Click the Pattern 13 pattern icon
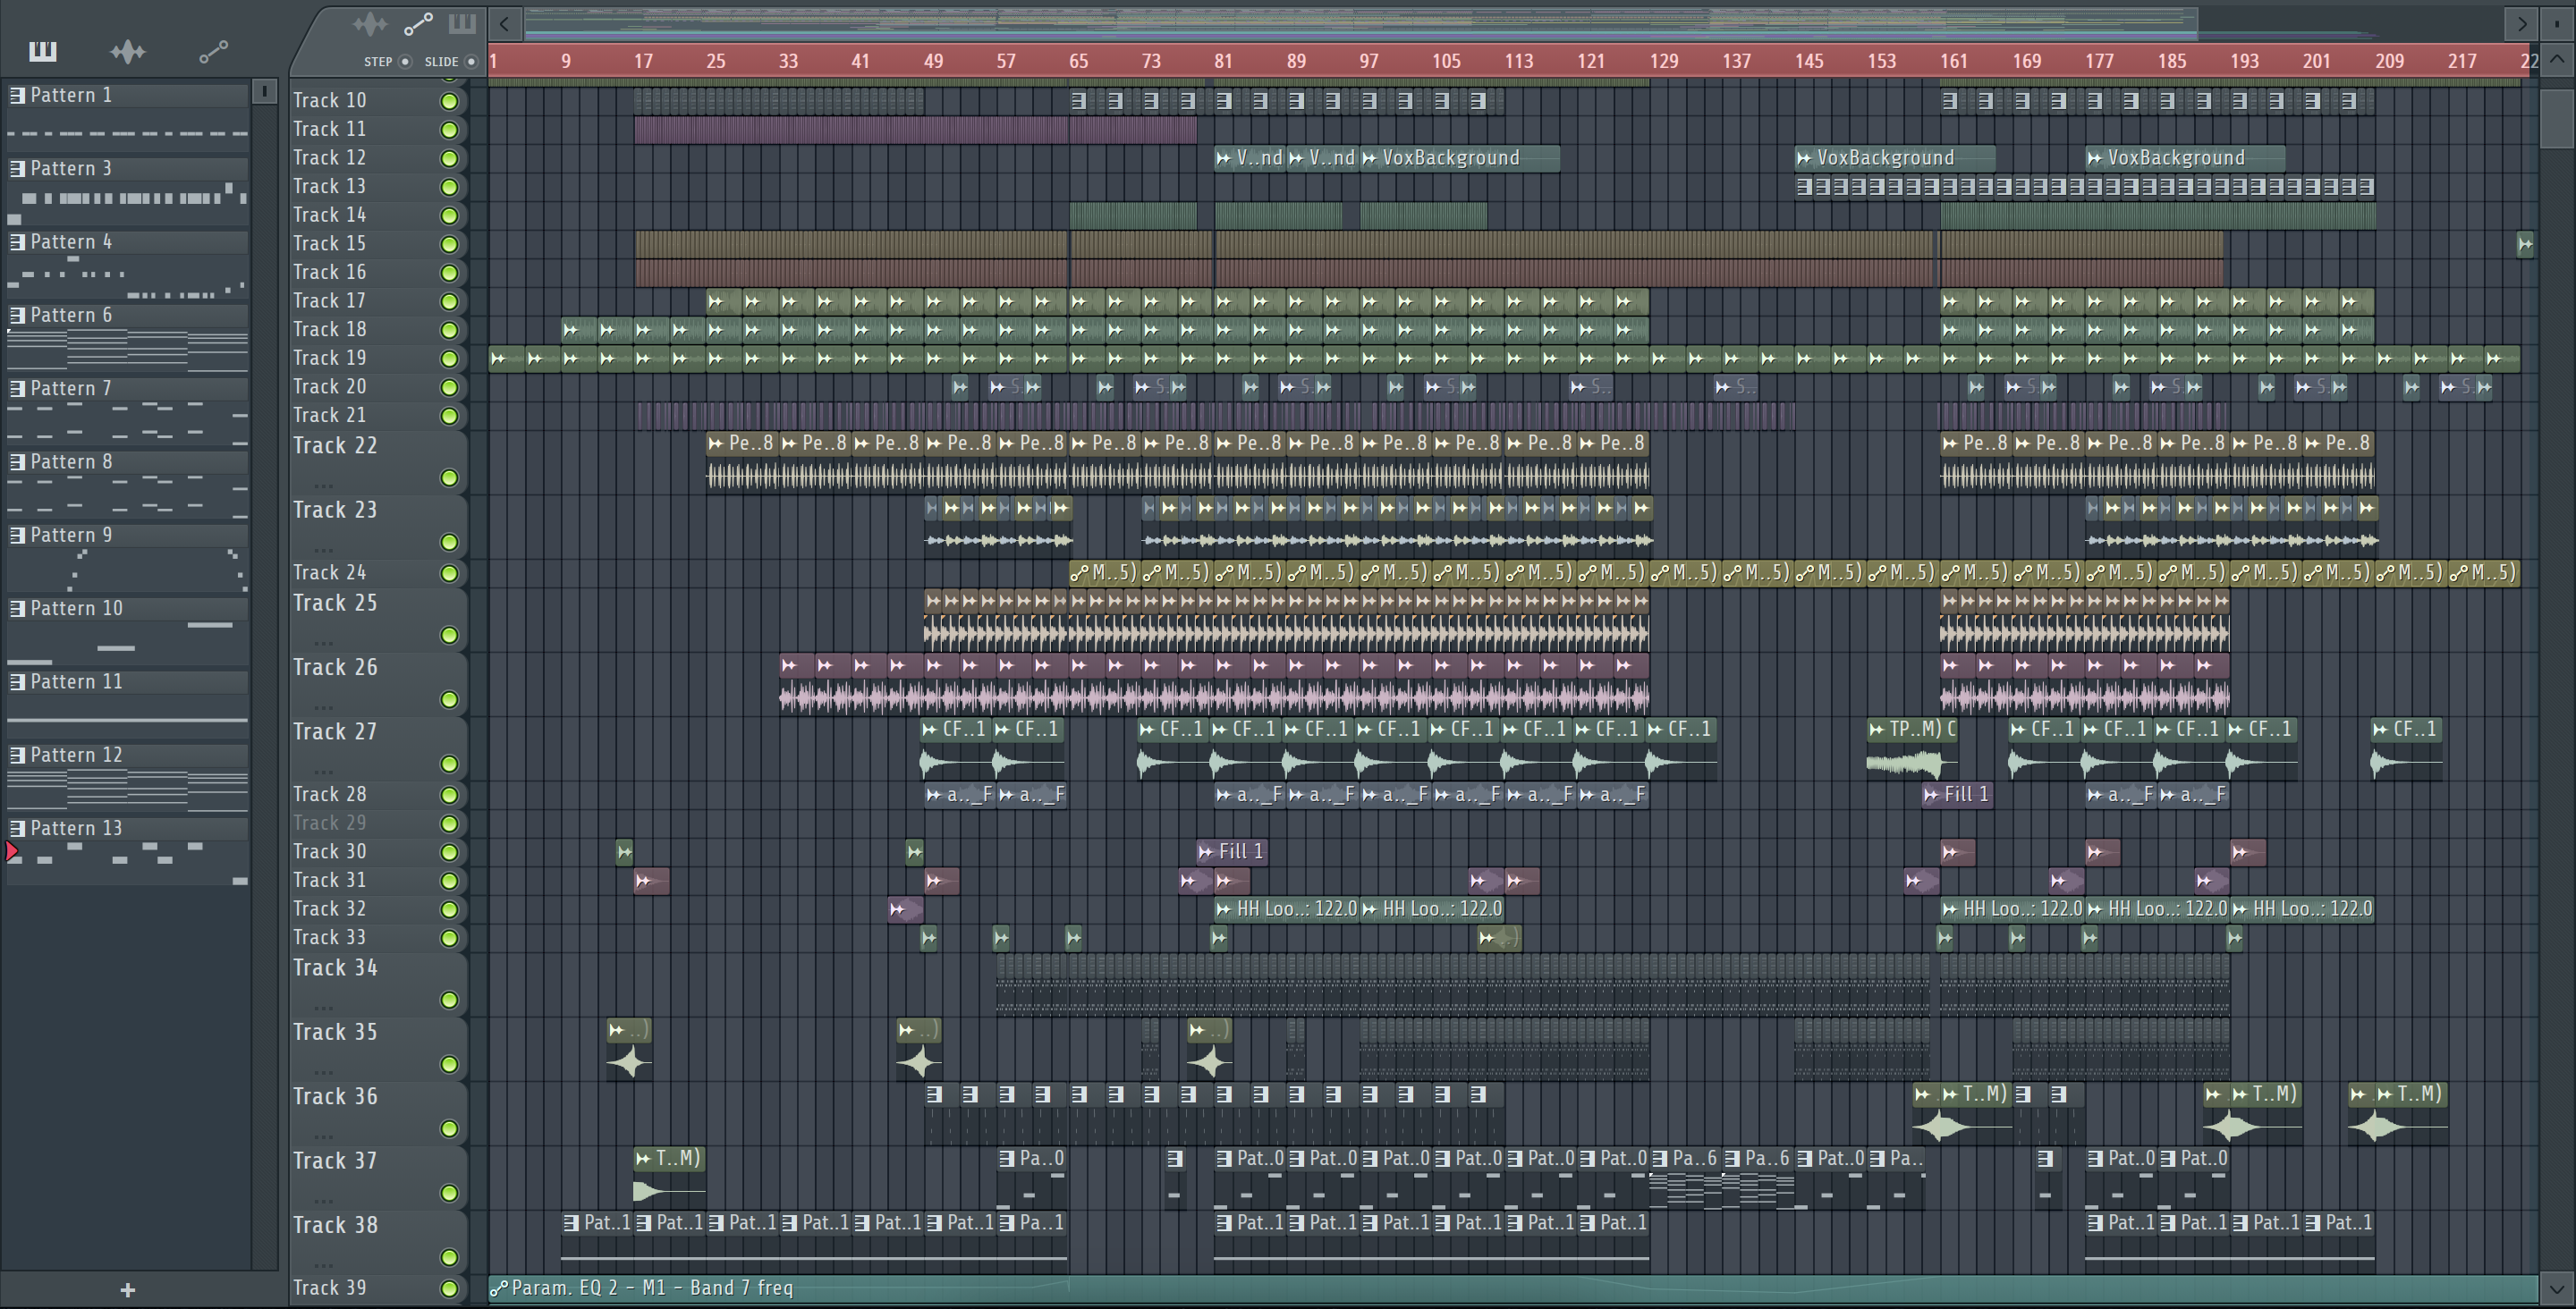The height and width of the screenshot is (1309, 2576). [x=17, y=828]
